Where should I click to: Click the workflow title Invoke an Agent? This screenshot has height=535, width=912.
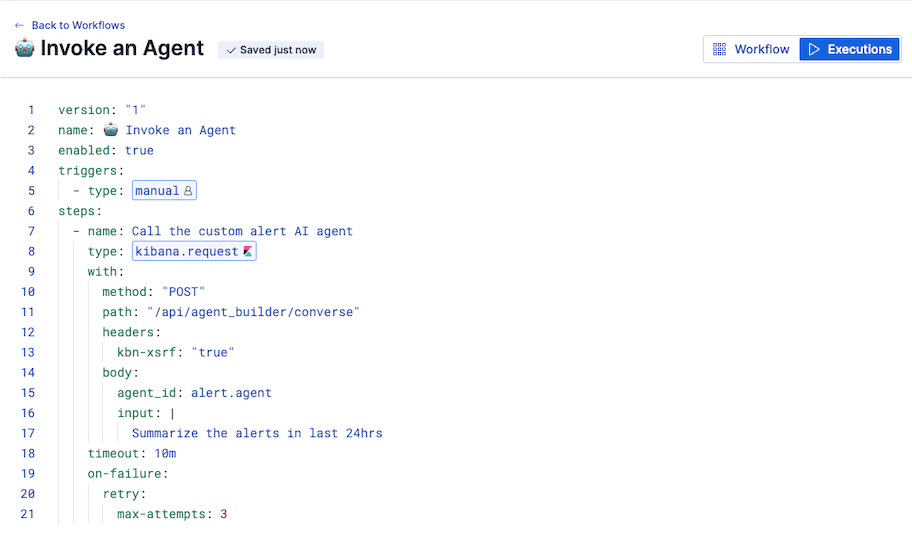(122, 49)
